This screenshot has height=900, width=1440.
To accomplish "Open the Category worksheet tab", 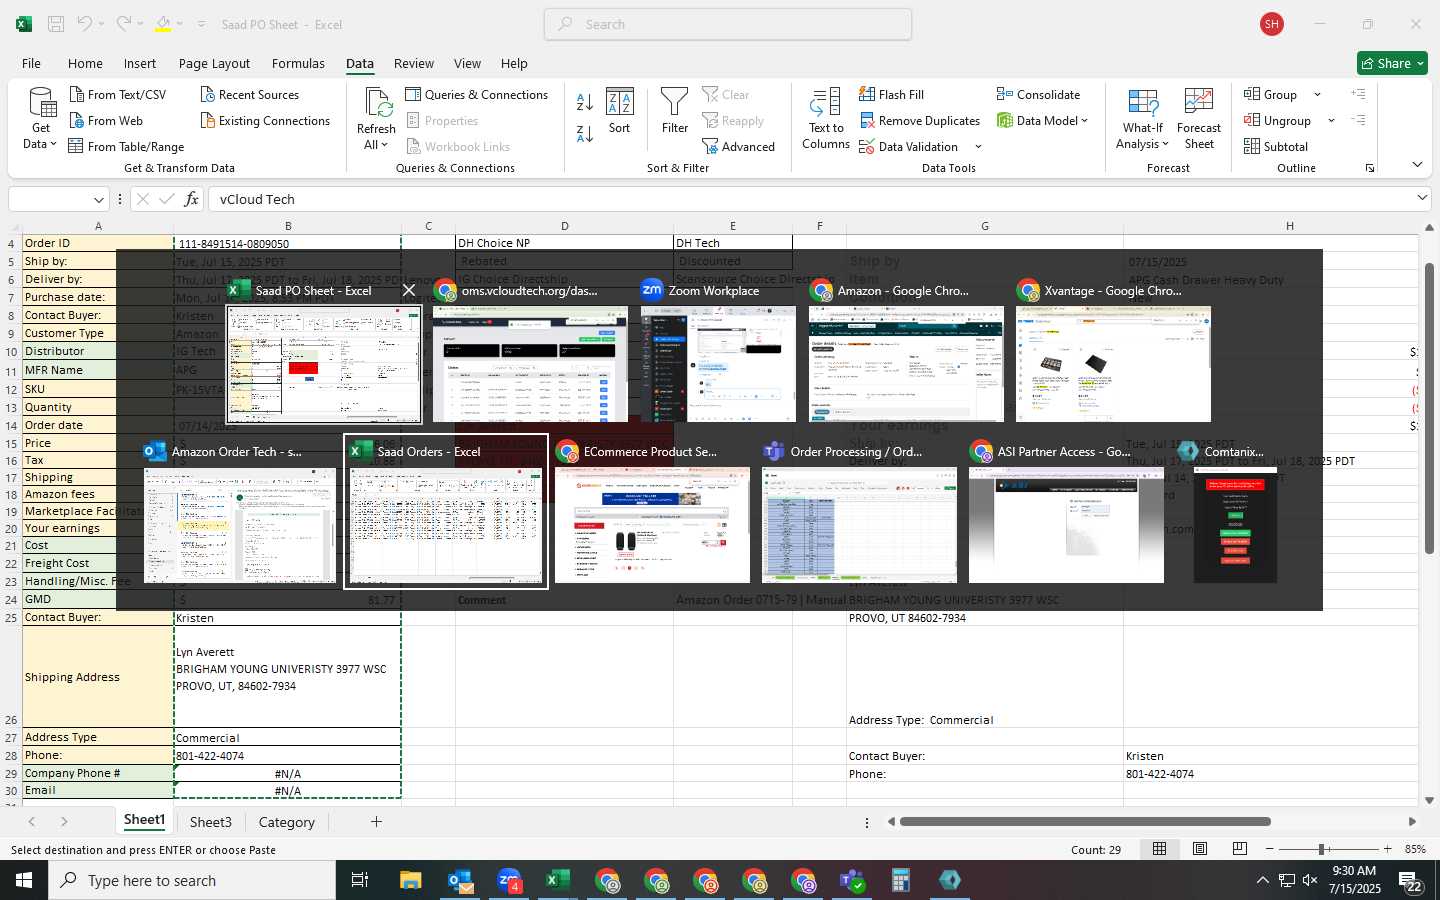I will pos(286,822).
